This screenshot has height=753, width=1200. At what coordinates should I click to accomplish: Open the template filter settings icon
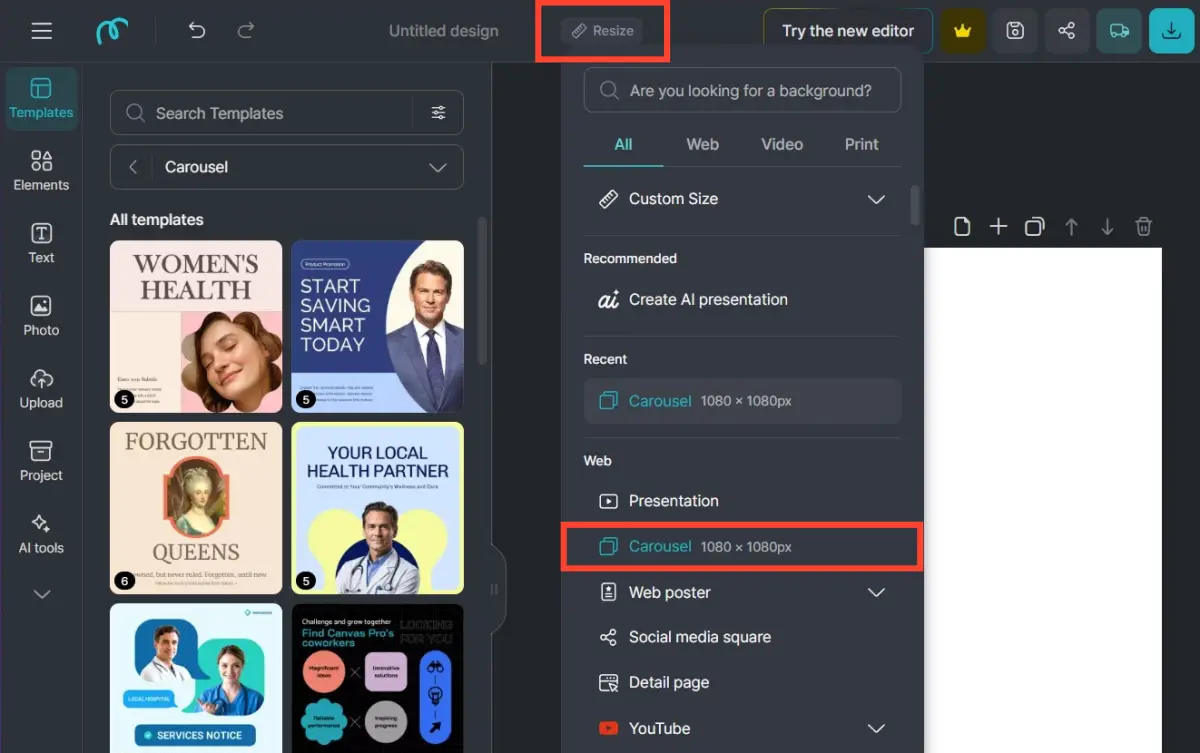(x=438, y=113)
